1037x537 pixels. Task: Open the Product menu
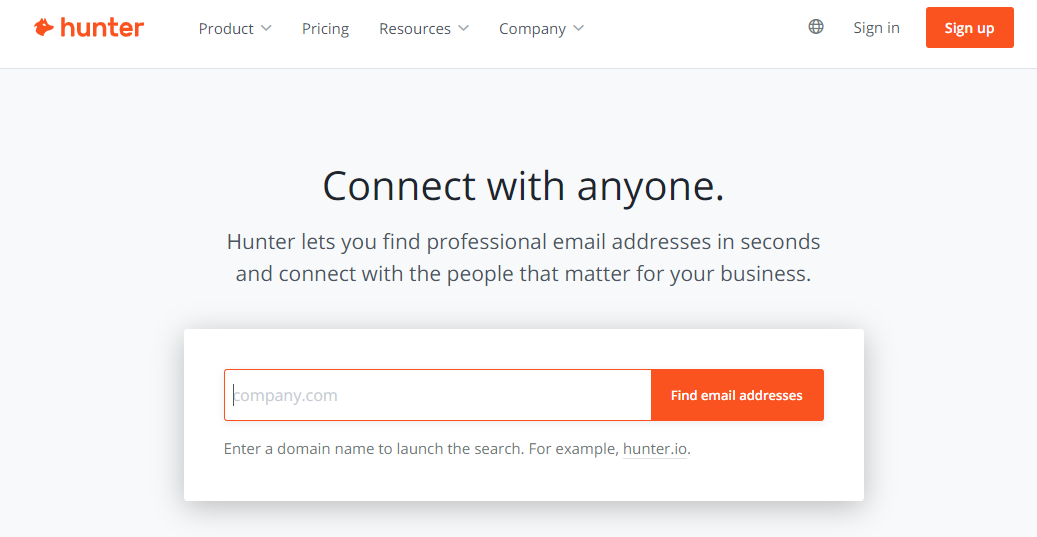pos(226,28)
